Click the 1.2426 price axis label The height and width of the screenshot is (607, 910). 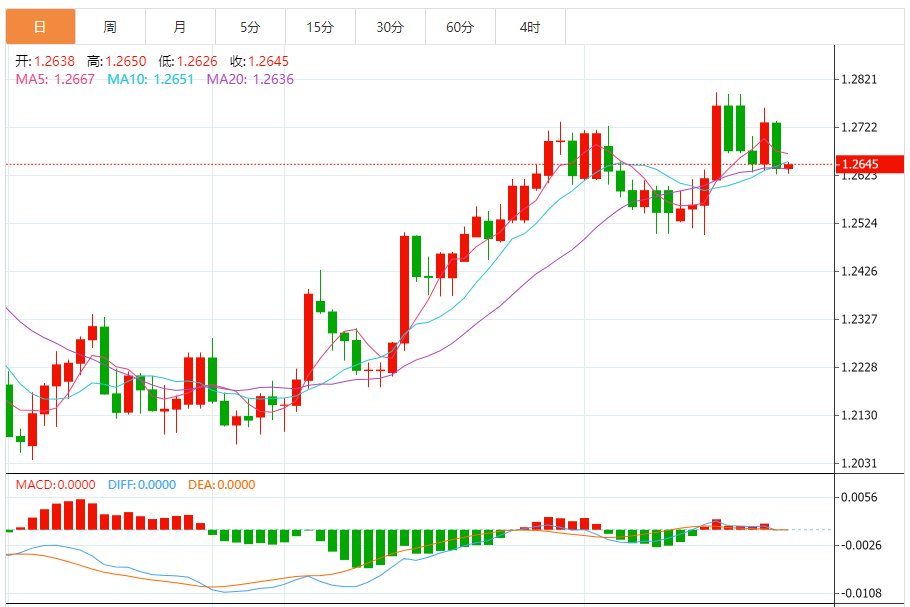tap(860, 272)
